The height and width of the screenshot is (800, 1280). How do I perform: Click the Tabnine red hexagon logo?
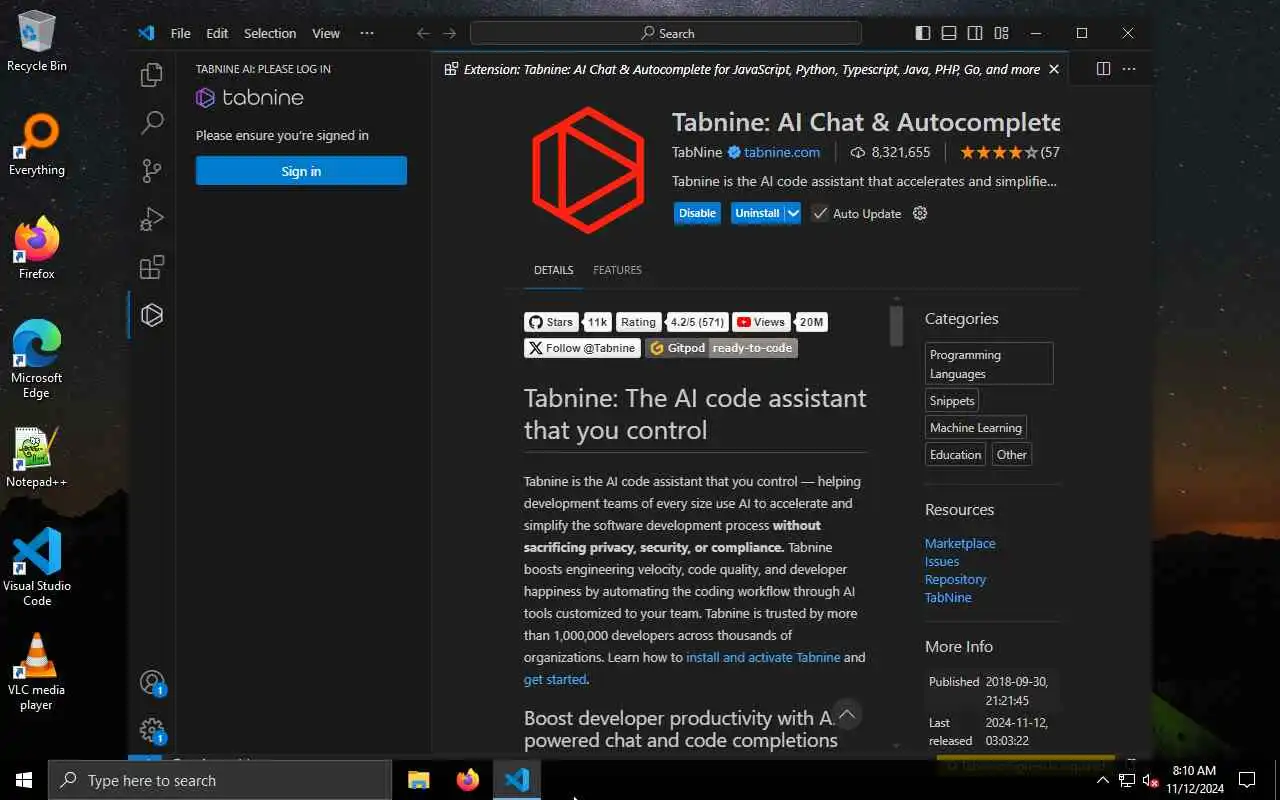point(588,170)
